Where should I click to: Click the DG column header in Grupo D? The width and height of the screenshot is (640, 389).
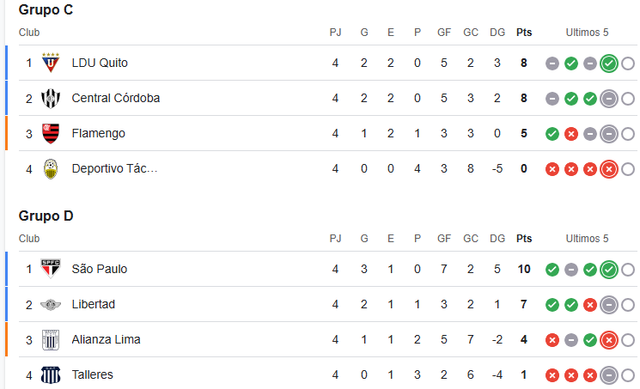[x=497, y=238]
